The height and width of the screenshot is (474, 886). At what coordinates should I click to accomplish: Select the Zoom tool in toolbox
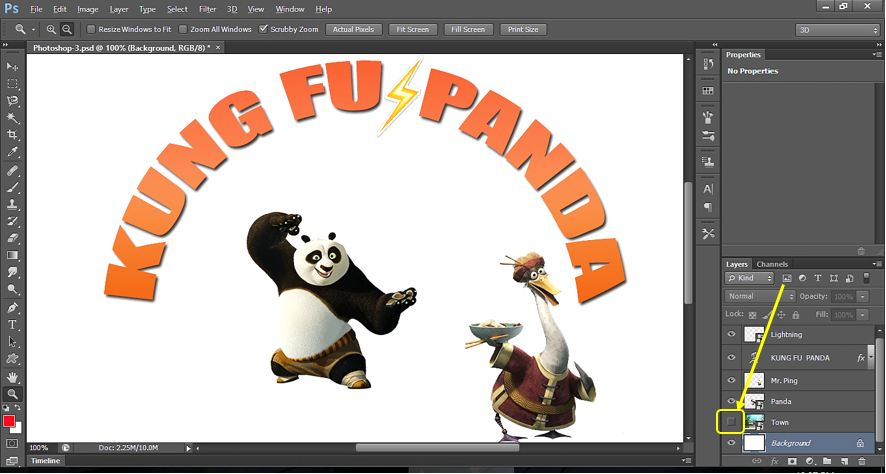(12, 394)
